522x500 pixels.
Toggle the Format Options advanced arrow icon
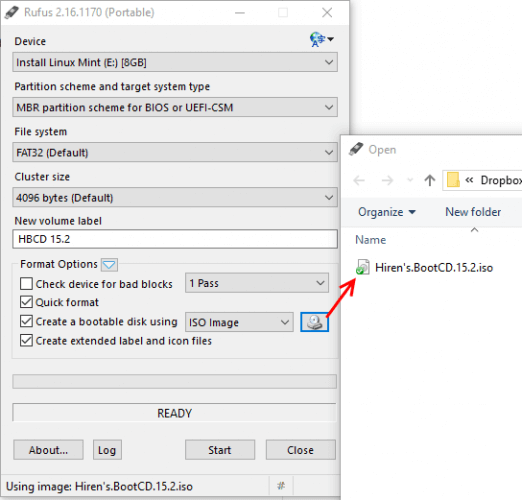(109, 265)
